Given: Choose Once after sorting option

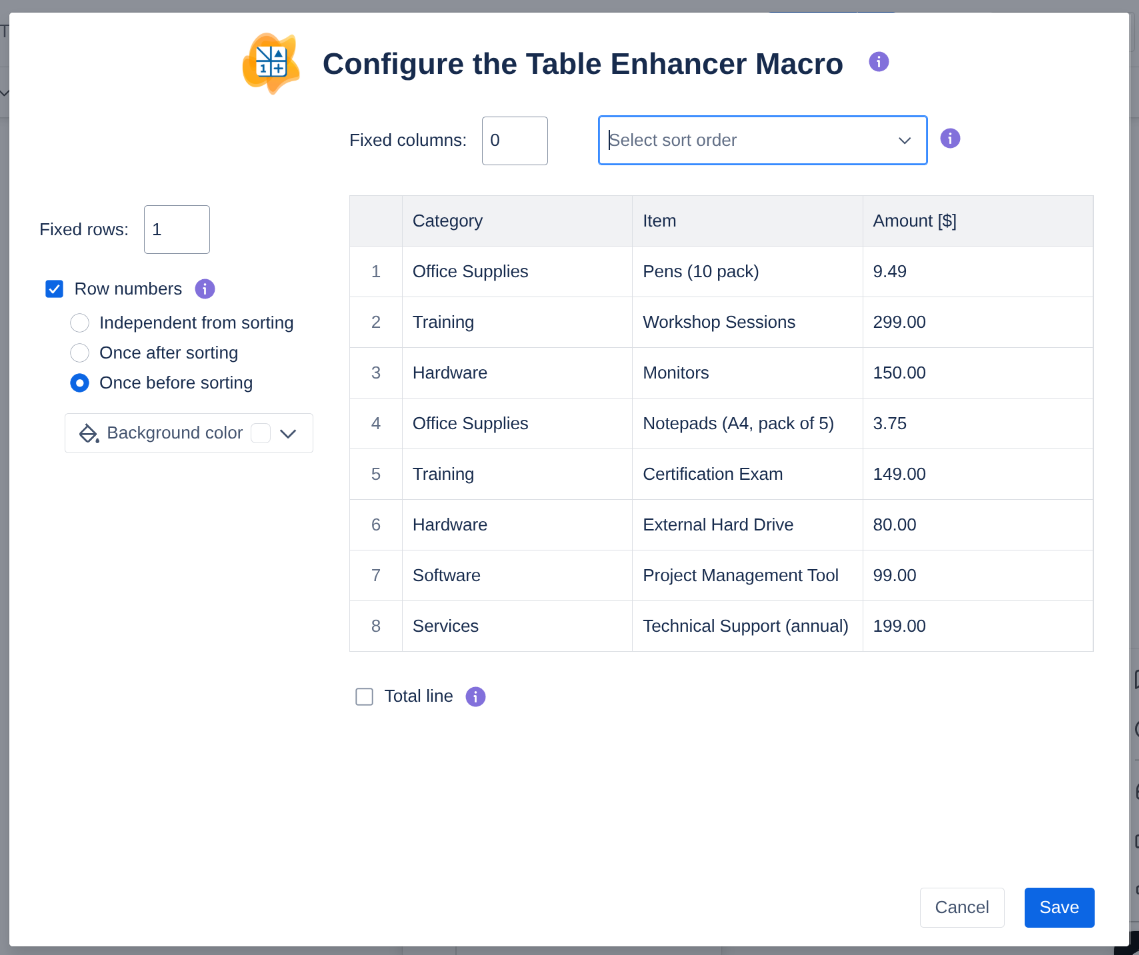Looking at the screenshot, I should 80,353.
